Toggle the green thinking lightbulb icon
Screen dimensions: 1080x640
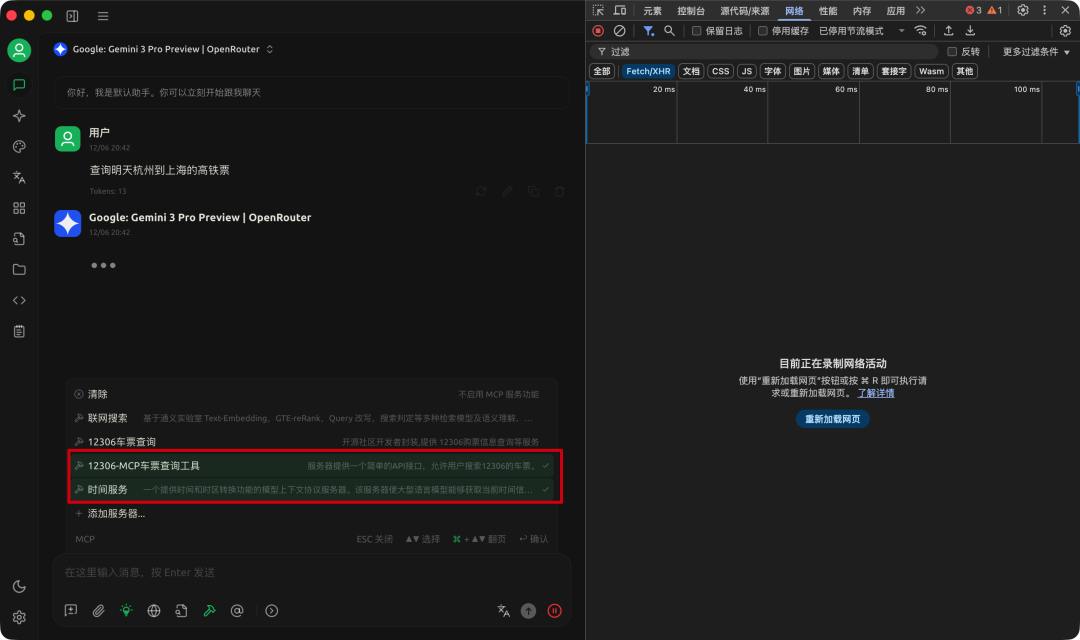(x=125, y=610)
